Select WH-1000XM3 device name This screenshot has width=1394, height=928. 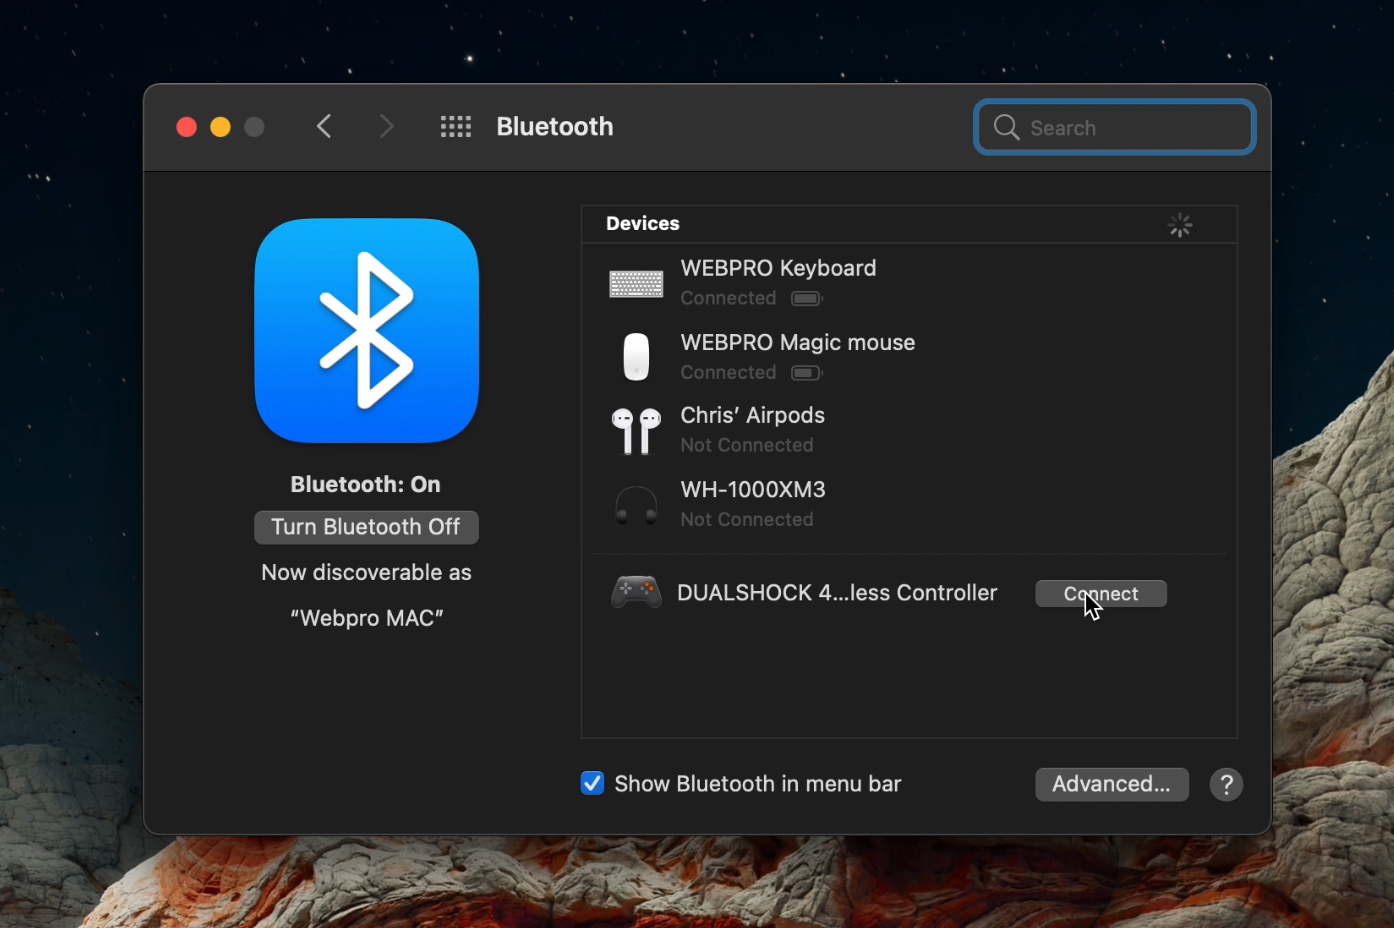click(x=753, y=489)
